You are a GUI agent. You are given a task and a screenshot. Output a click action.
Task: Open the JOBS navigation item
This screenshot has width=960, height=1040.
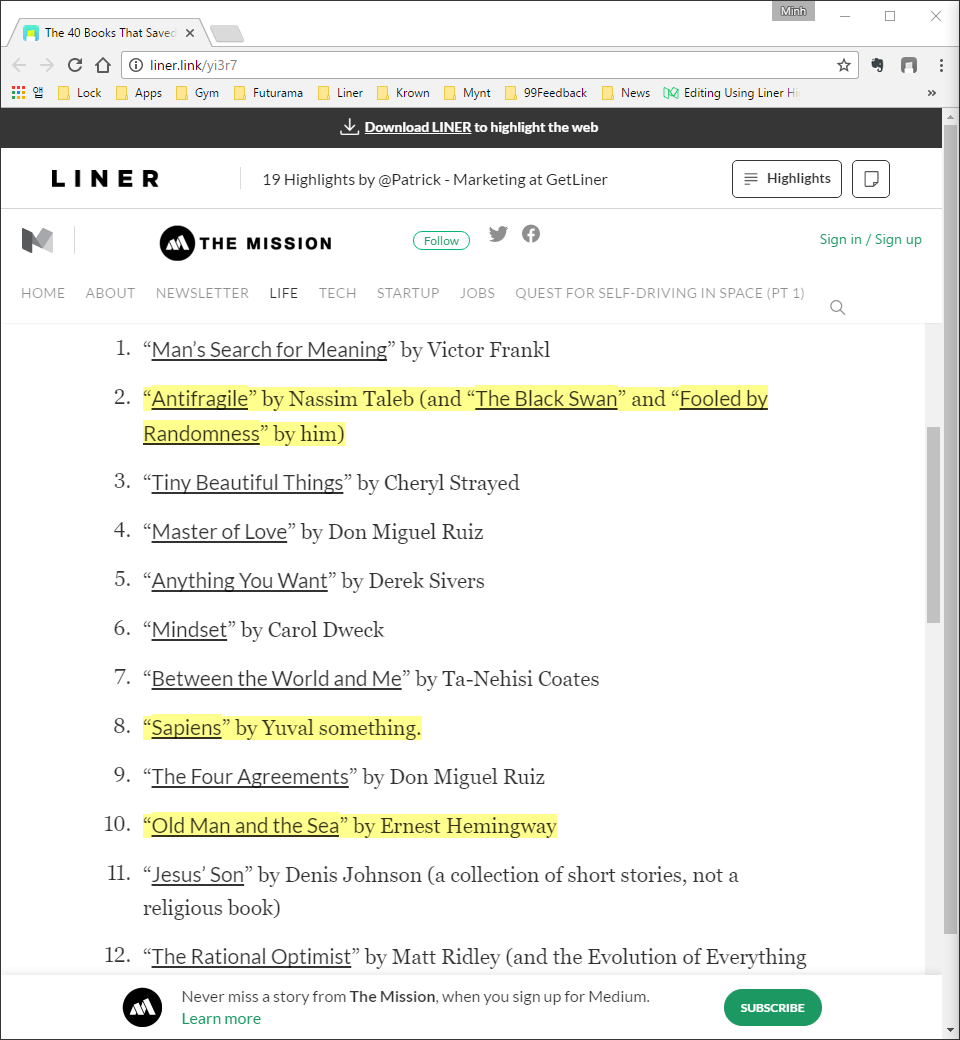(x=477, y=293)
